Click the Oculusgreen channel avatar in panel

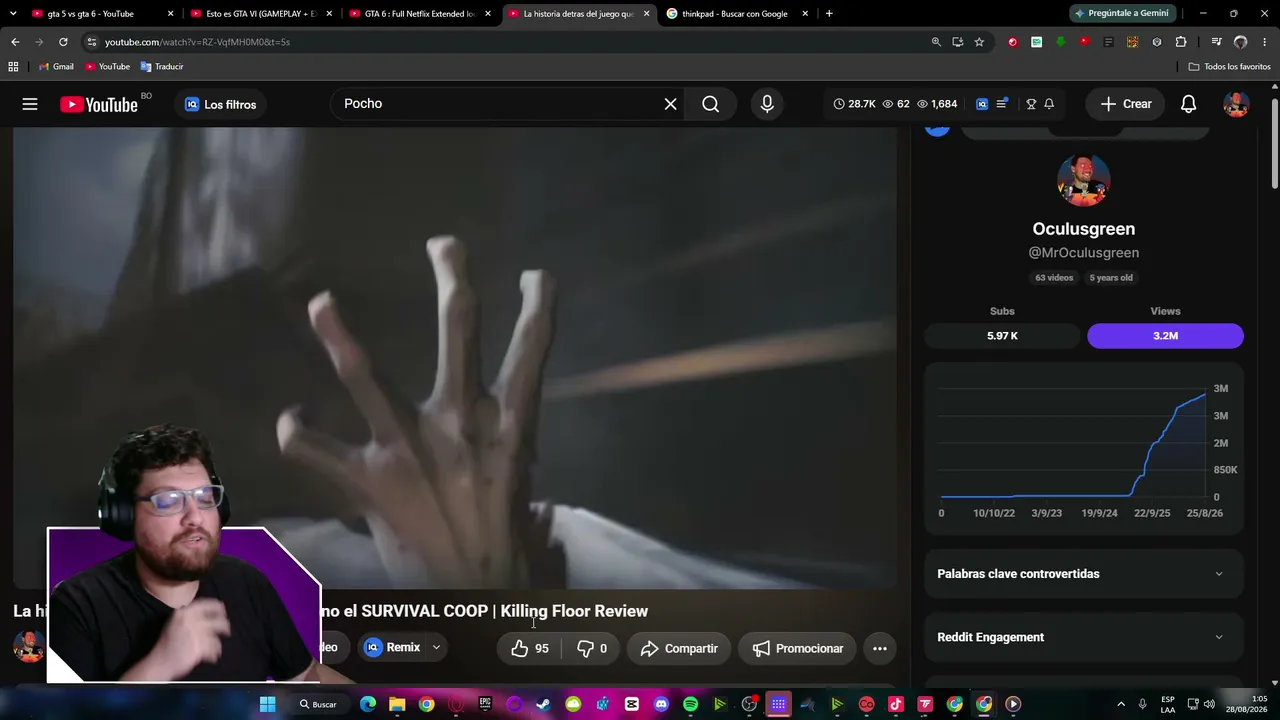coord(1084,180)
